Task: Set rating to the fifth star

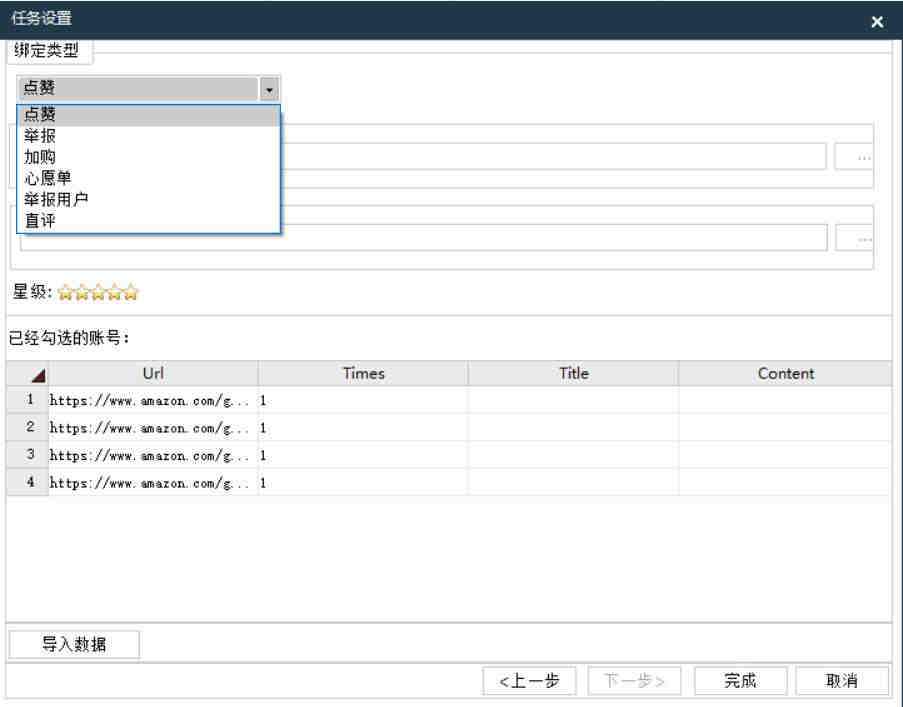Action: (131, 292)
